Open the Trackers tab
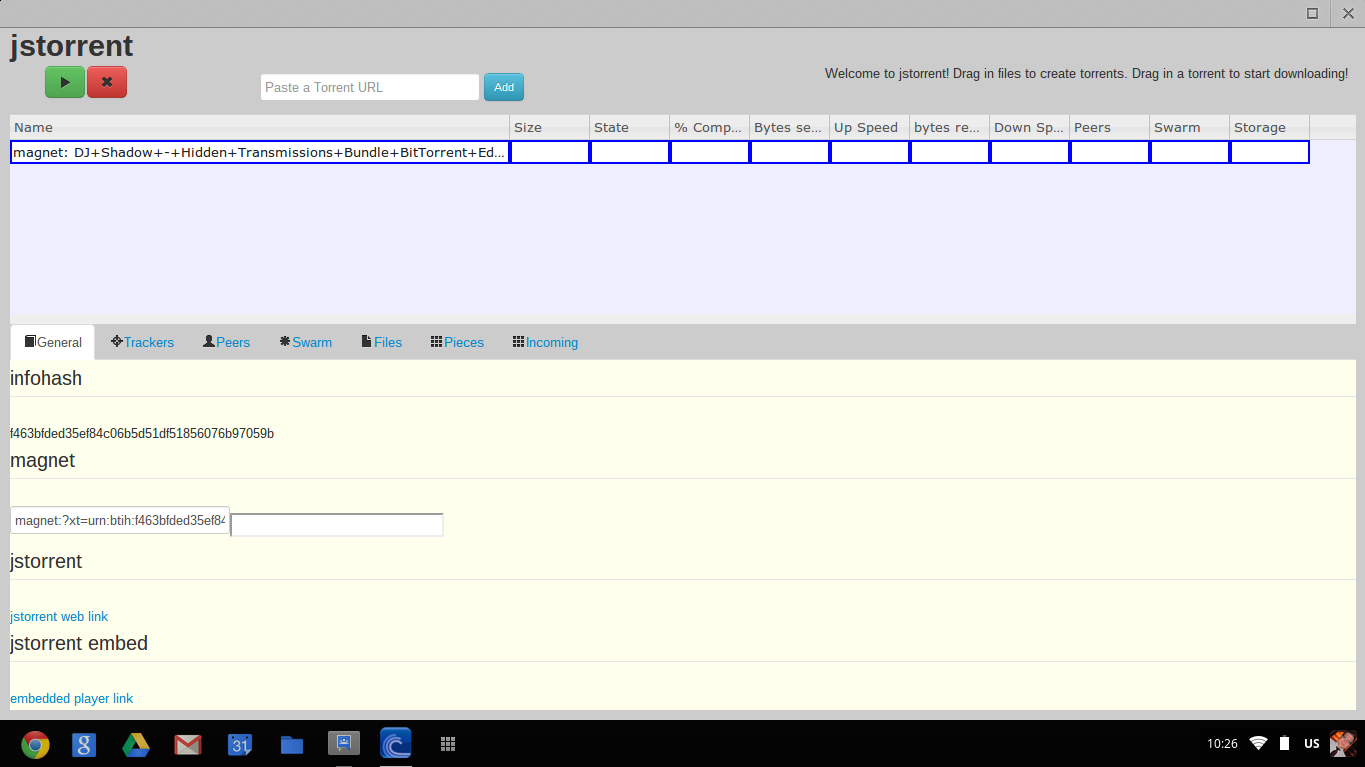 [142, 342]
